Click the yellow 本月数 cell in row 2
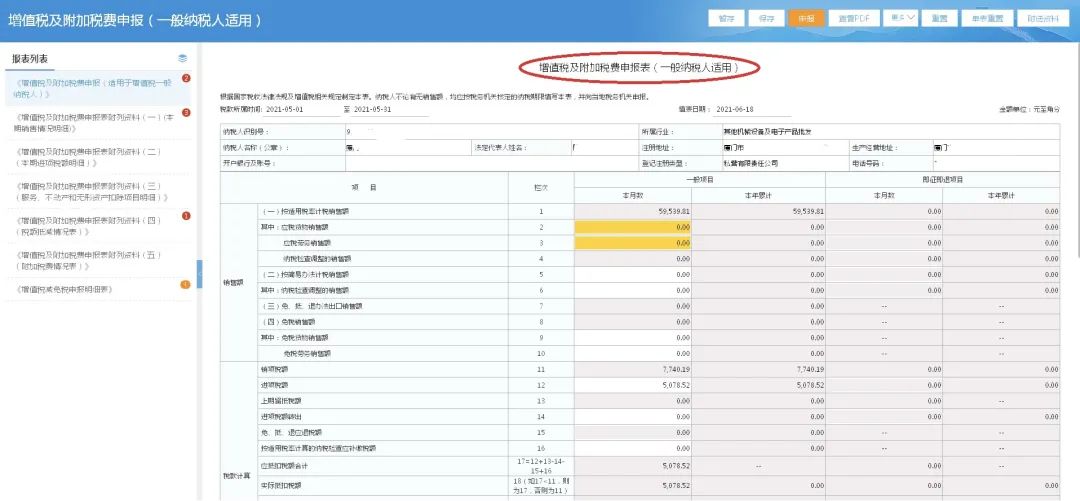1080x501 pixels. [632, 227]
